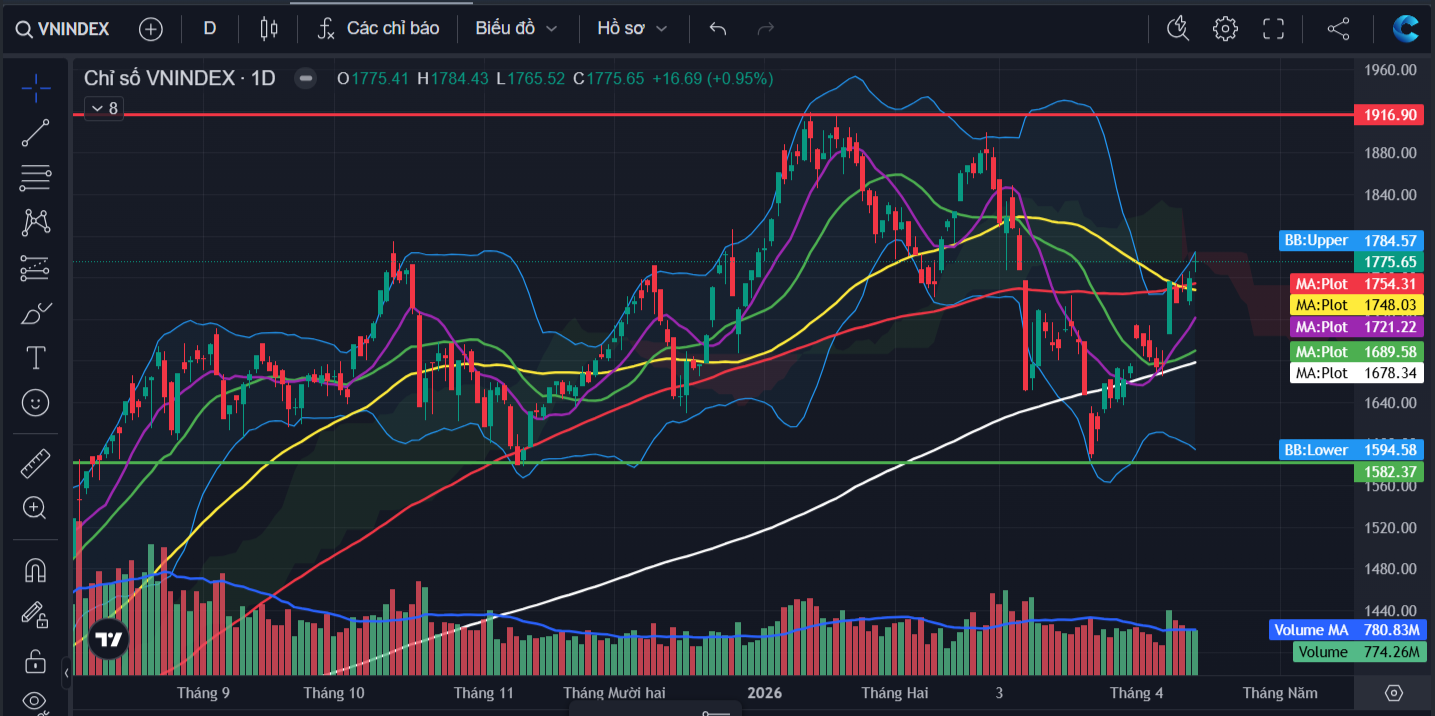Select the crosshair cursor tool

(36, 88)
